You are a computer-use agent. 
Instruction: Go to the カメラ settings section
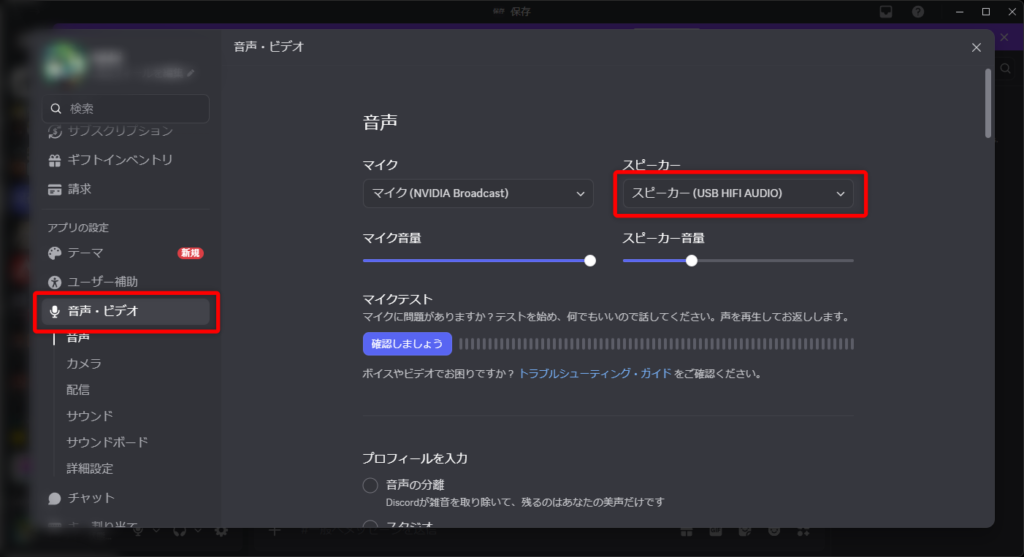click(x=84, y=364)
